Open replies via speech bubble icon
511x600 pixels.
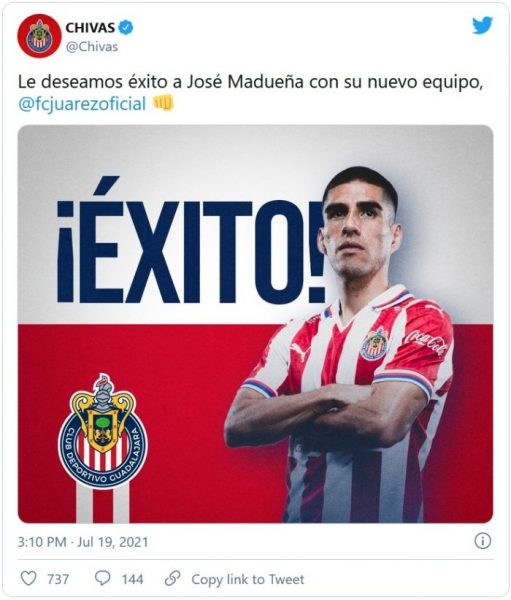103,578
